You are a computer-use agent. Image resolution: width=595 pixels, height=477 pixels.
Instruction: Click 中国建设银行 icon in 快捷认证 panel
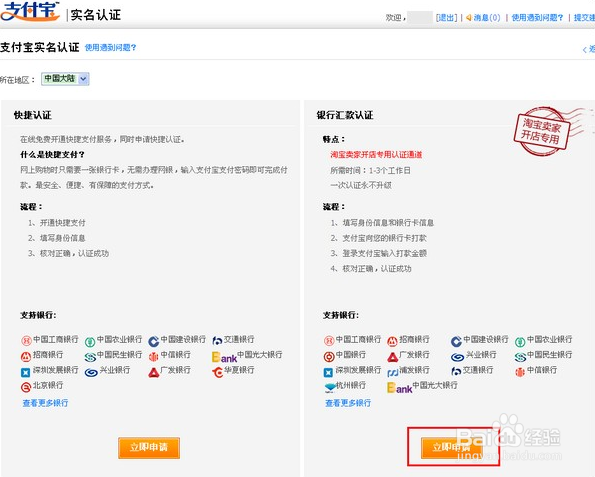tap(154, 342)
